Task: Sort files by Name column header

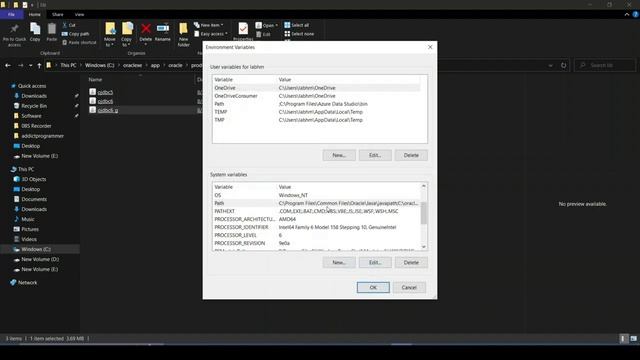Action: [95, 80]
